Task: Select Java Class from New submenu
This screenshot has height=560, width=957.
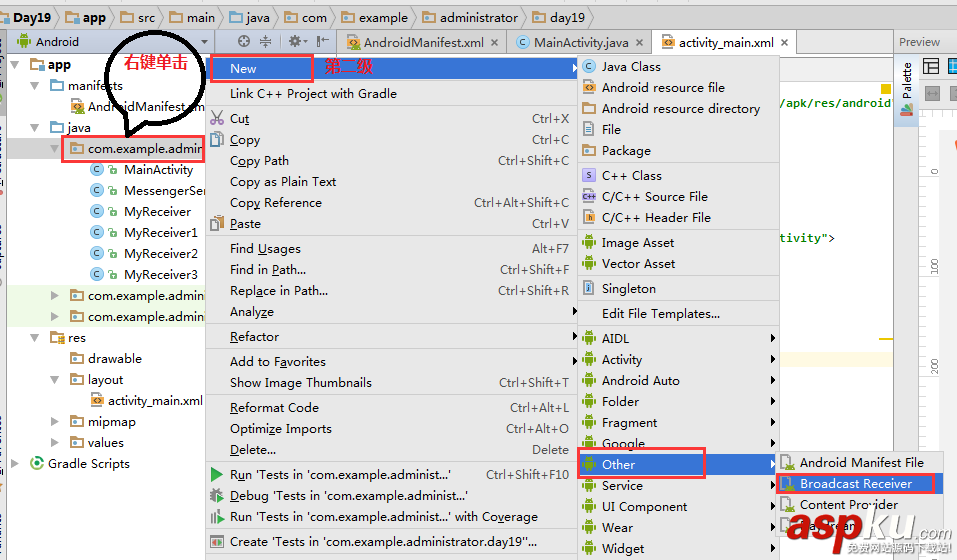Action: click(630, 66)
